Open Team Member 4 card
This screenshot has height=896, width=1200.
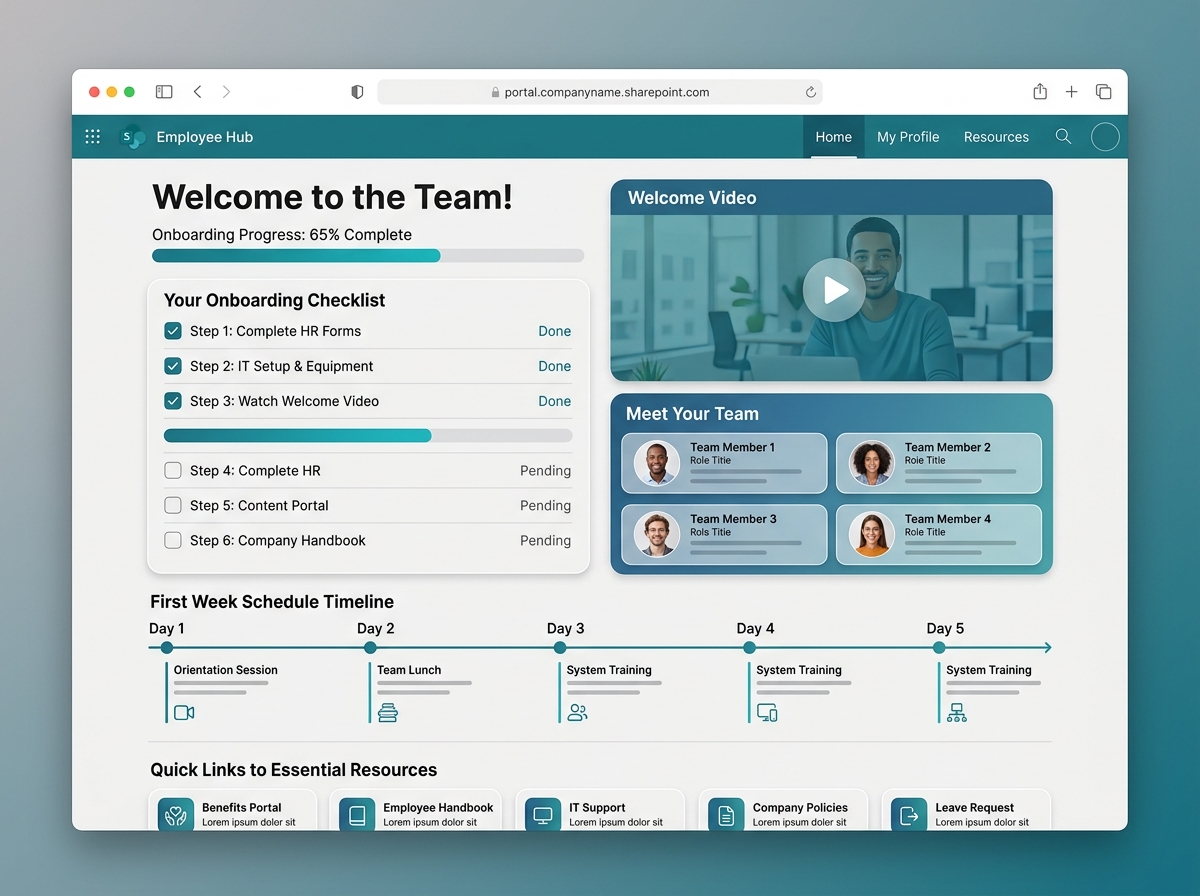pyautogui.click(x=939, y=535)
